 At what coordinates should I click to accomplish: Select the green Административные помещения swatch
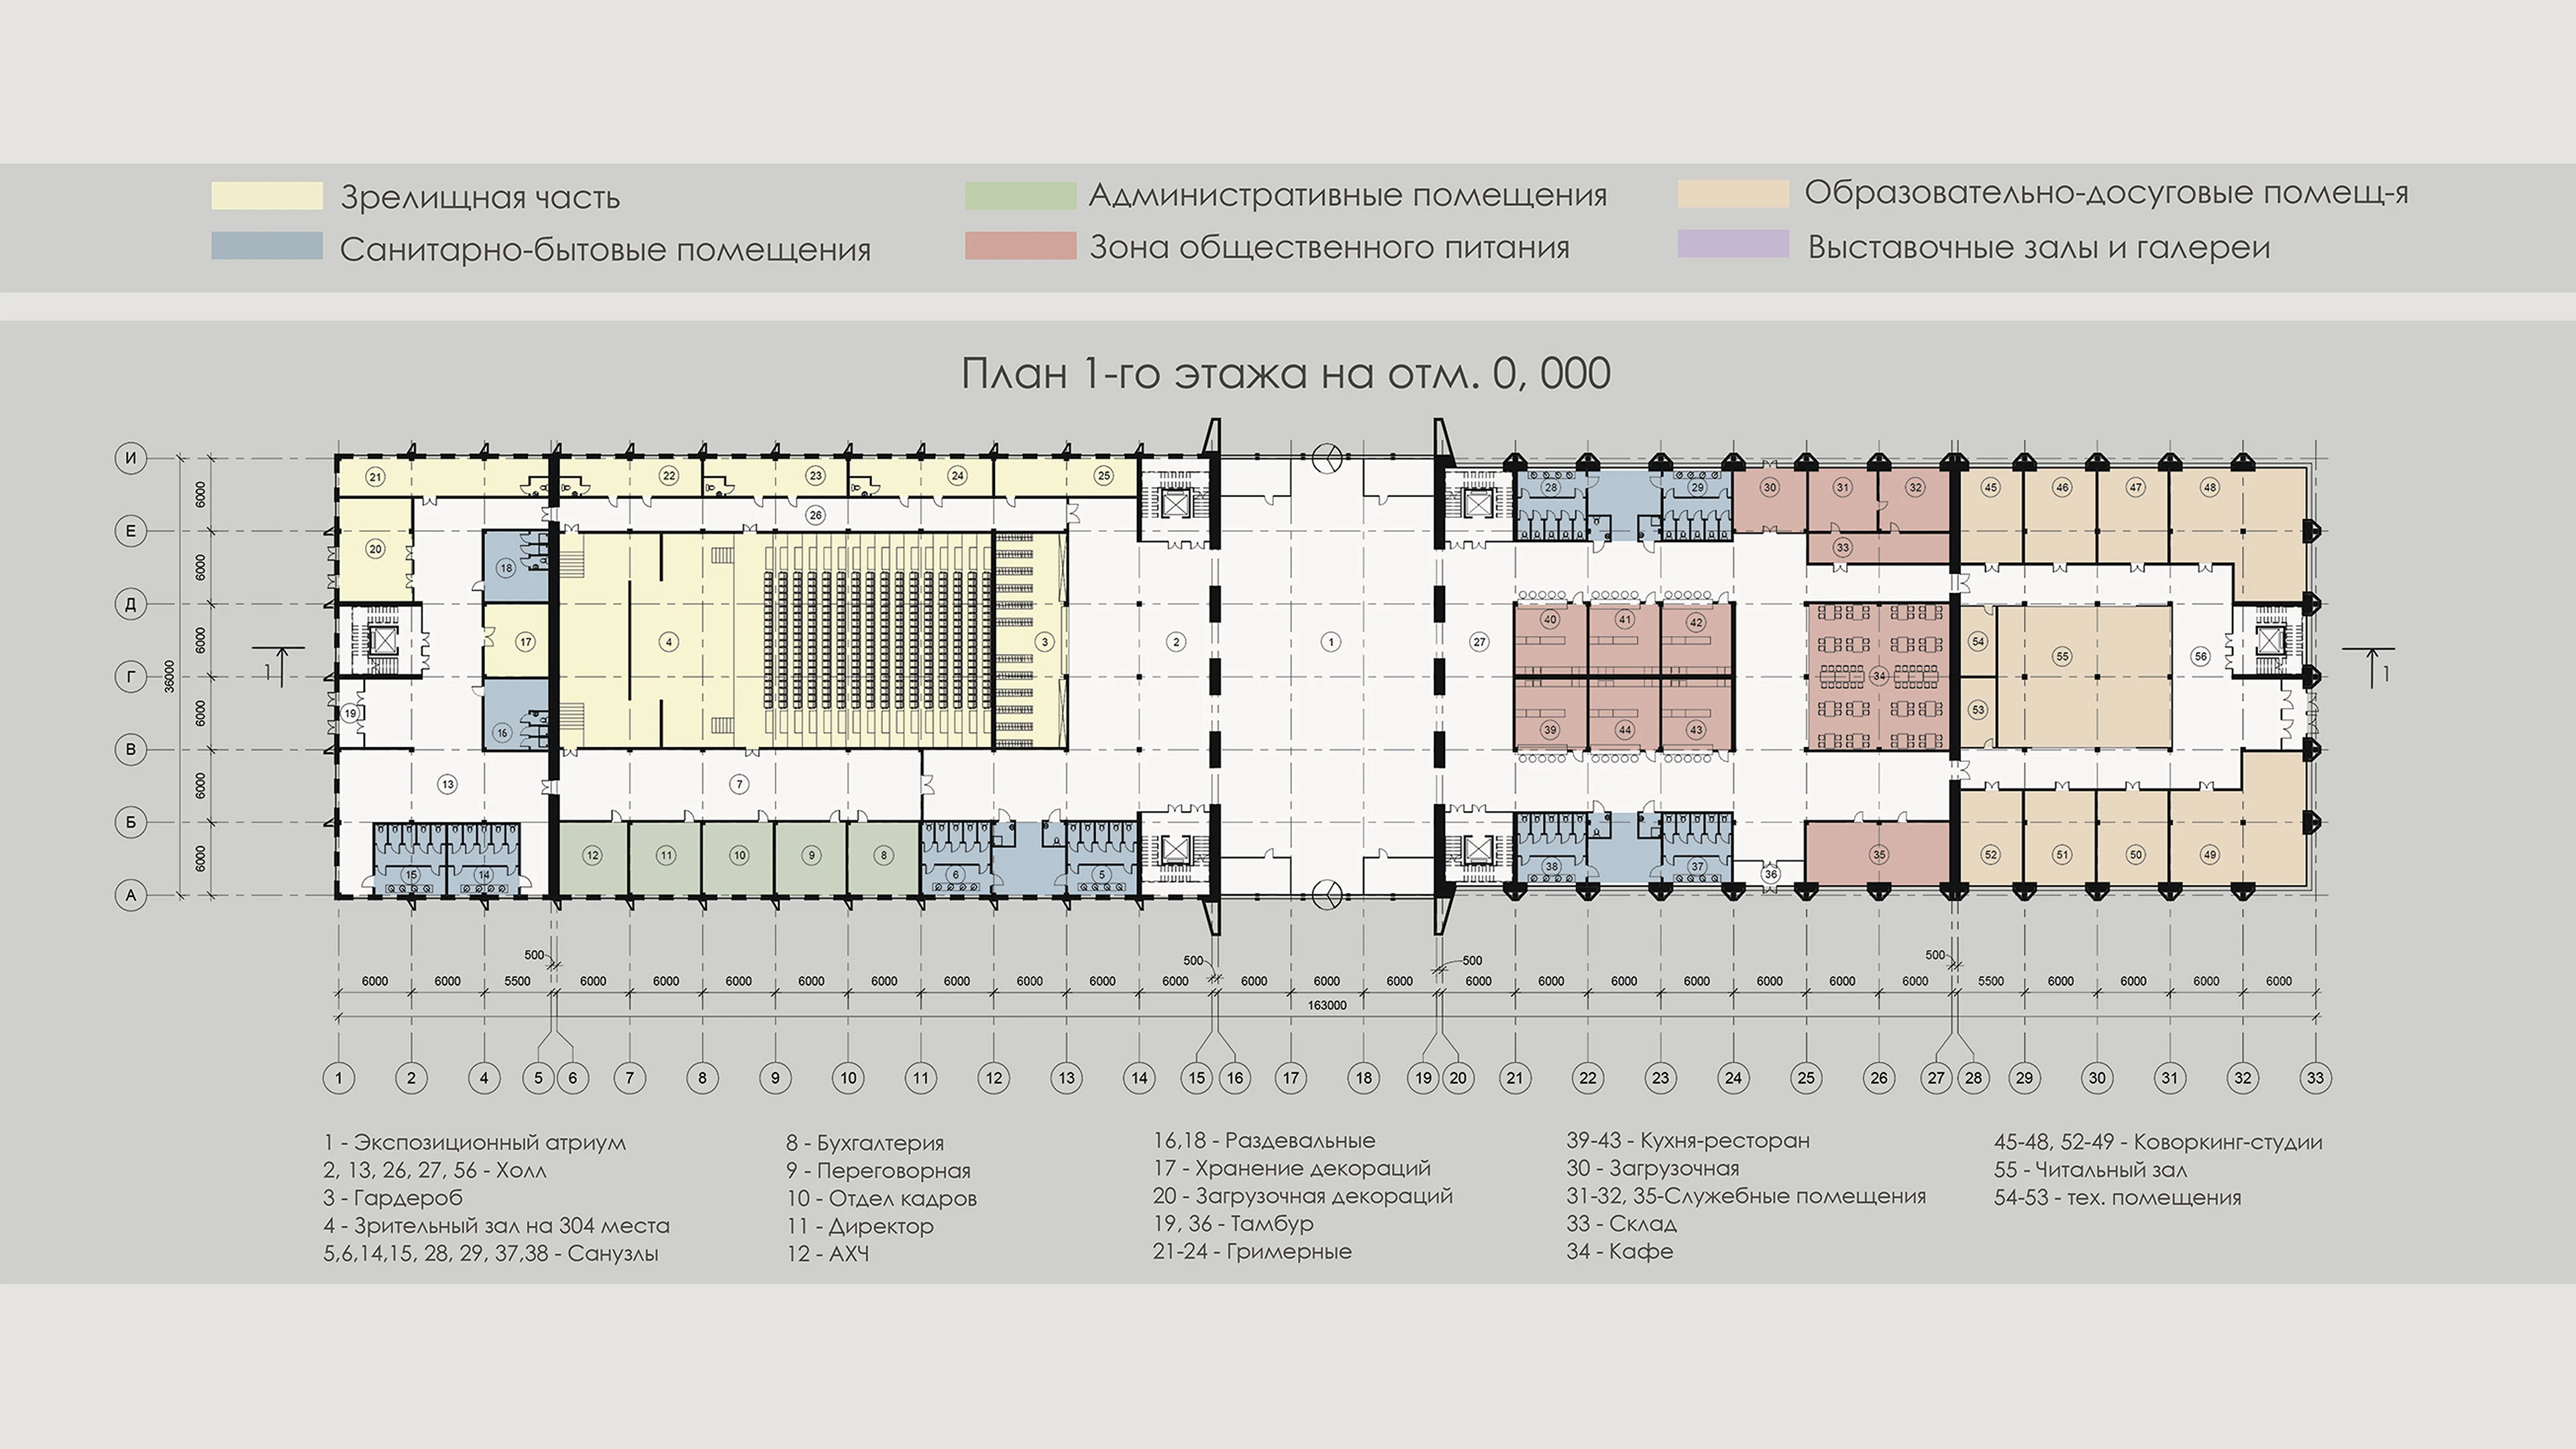coord(1020,195)
